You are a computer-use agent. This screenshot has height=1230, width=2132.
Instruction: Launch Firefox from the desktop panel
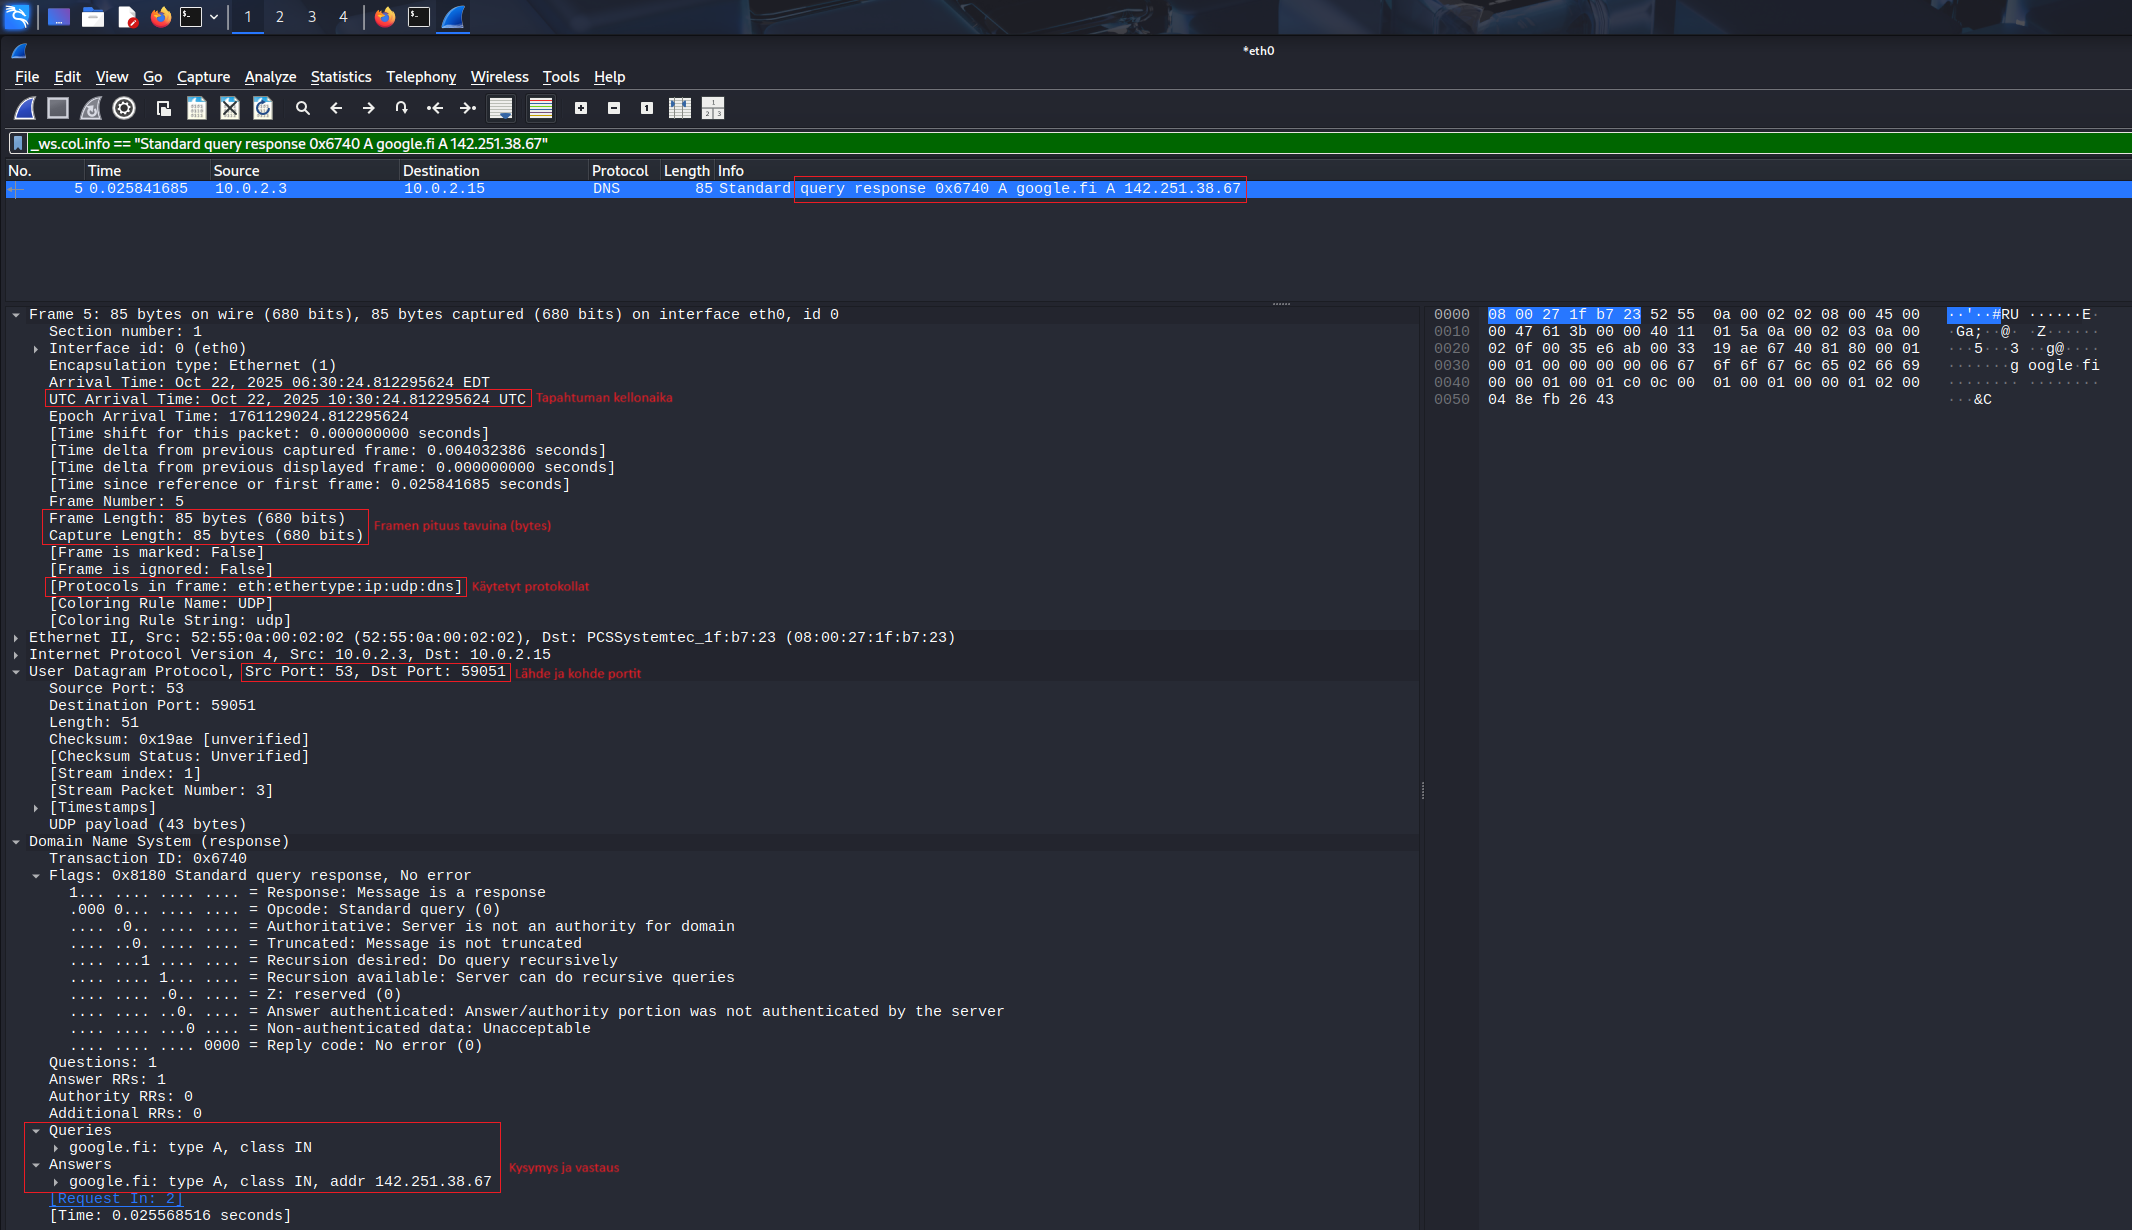click(160, 17)
